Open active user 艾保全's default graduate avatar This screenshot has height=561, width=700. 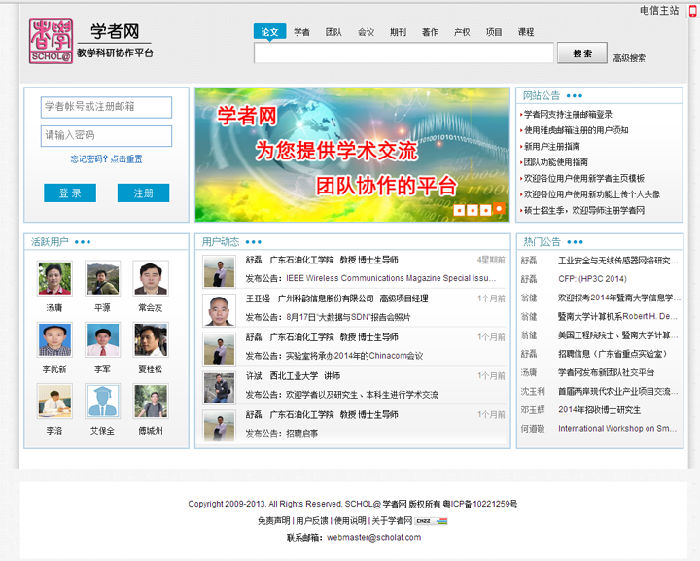pos(103,401)
